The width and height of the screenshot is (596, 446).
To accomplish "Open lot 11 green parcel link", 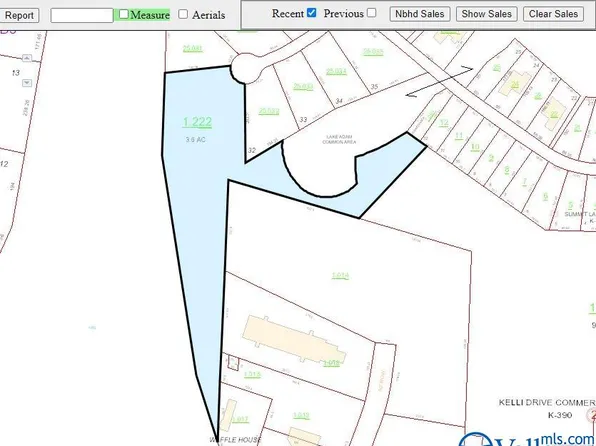I will pos(459,135).
